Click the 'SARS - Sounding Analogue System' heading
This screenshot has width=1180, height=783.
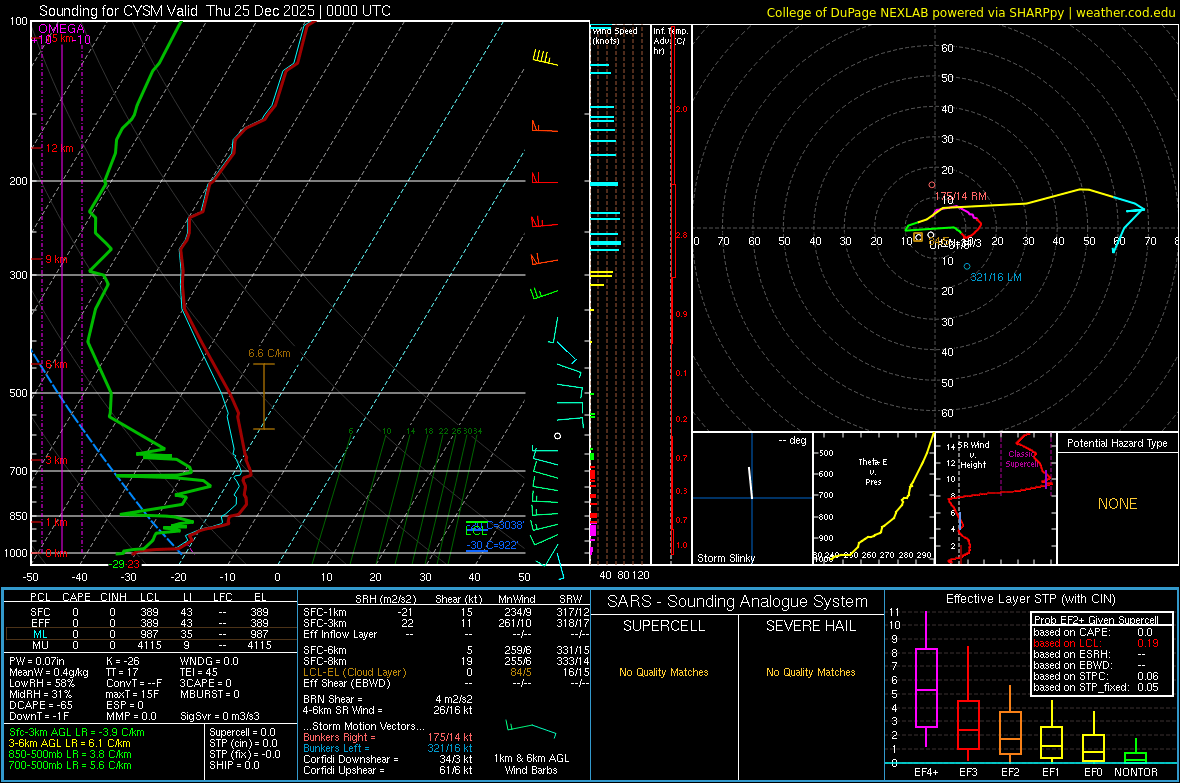(737, 602)
